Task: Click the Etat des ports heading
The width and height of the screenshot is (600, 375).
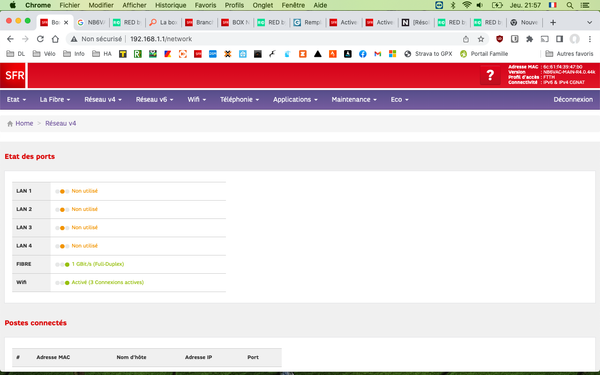Action: (x=29, y=157)
